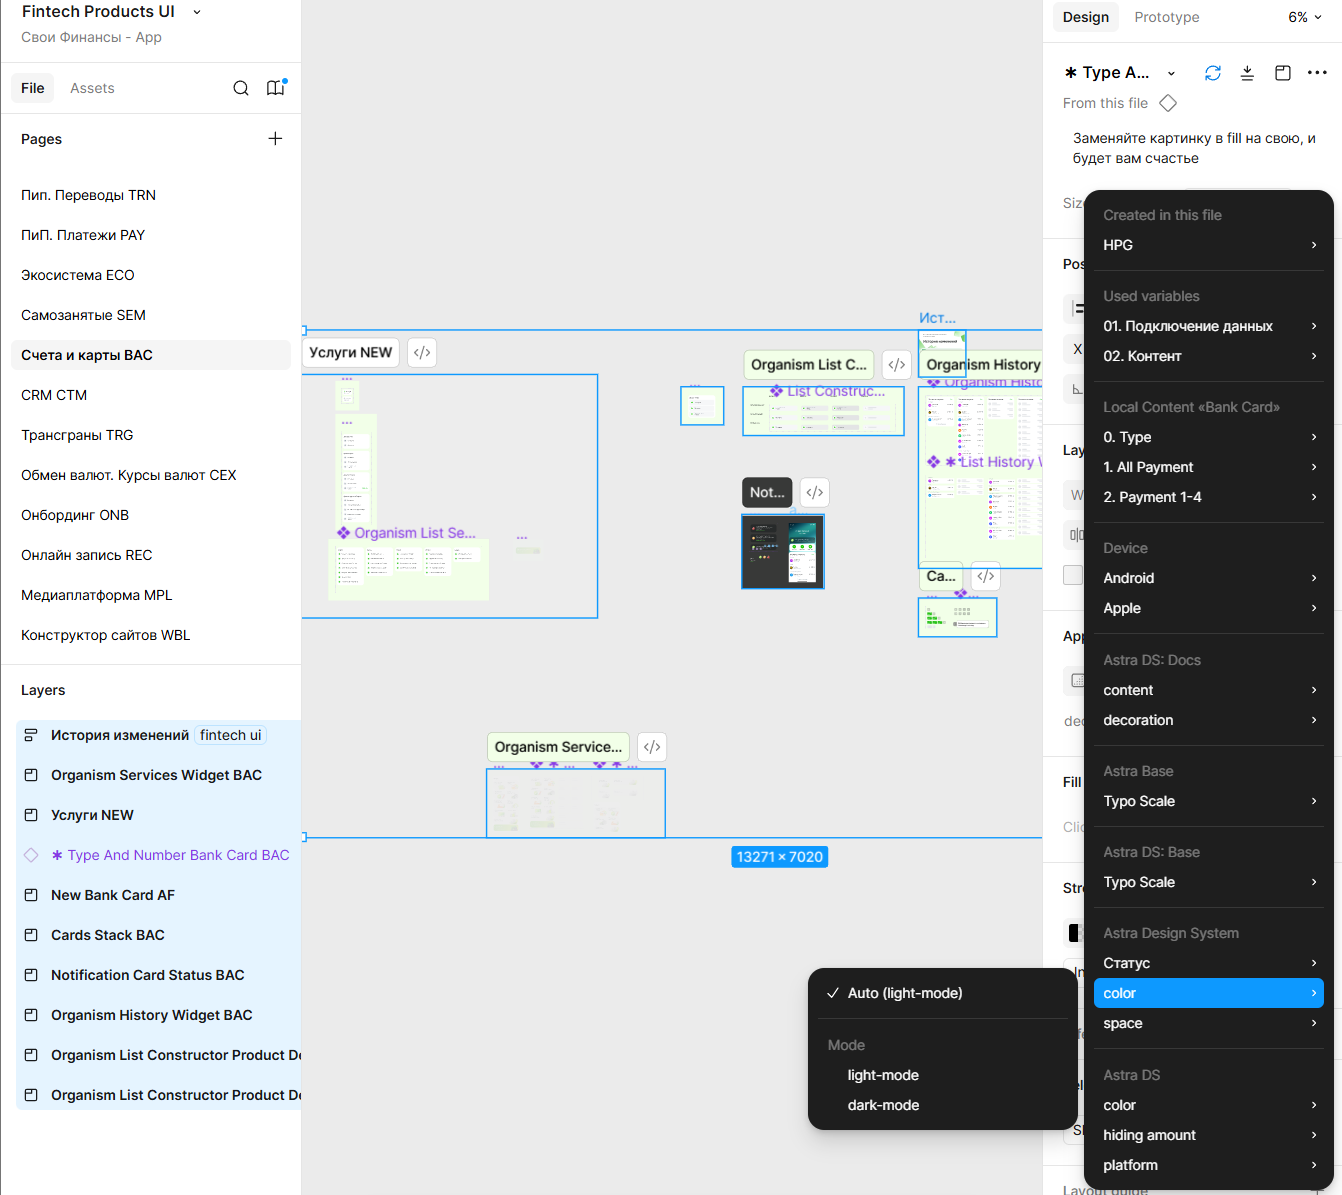Choose light-mode in the Mode list

point(943,1075)
